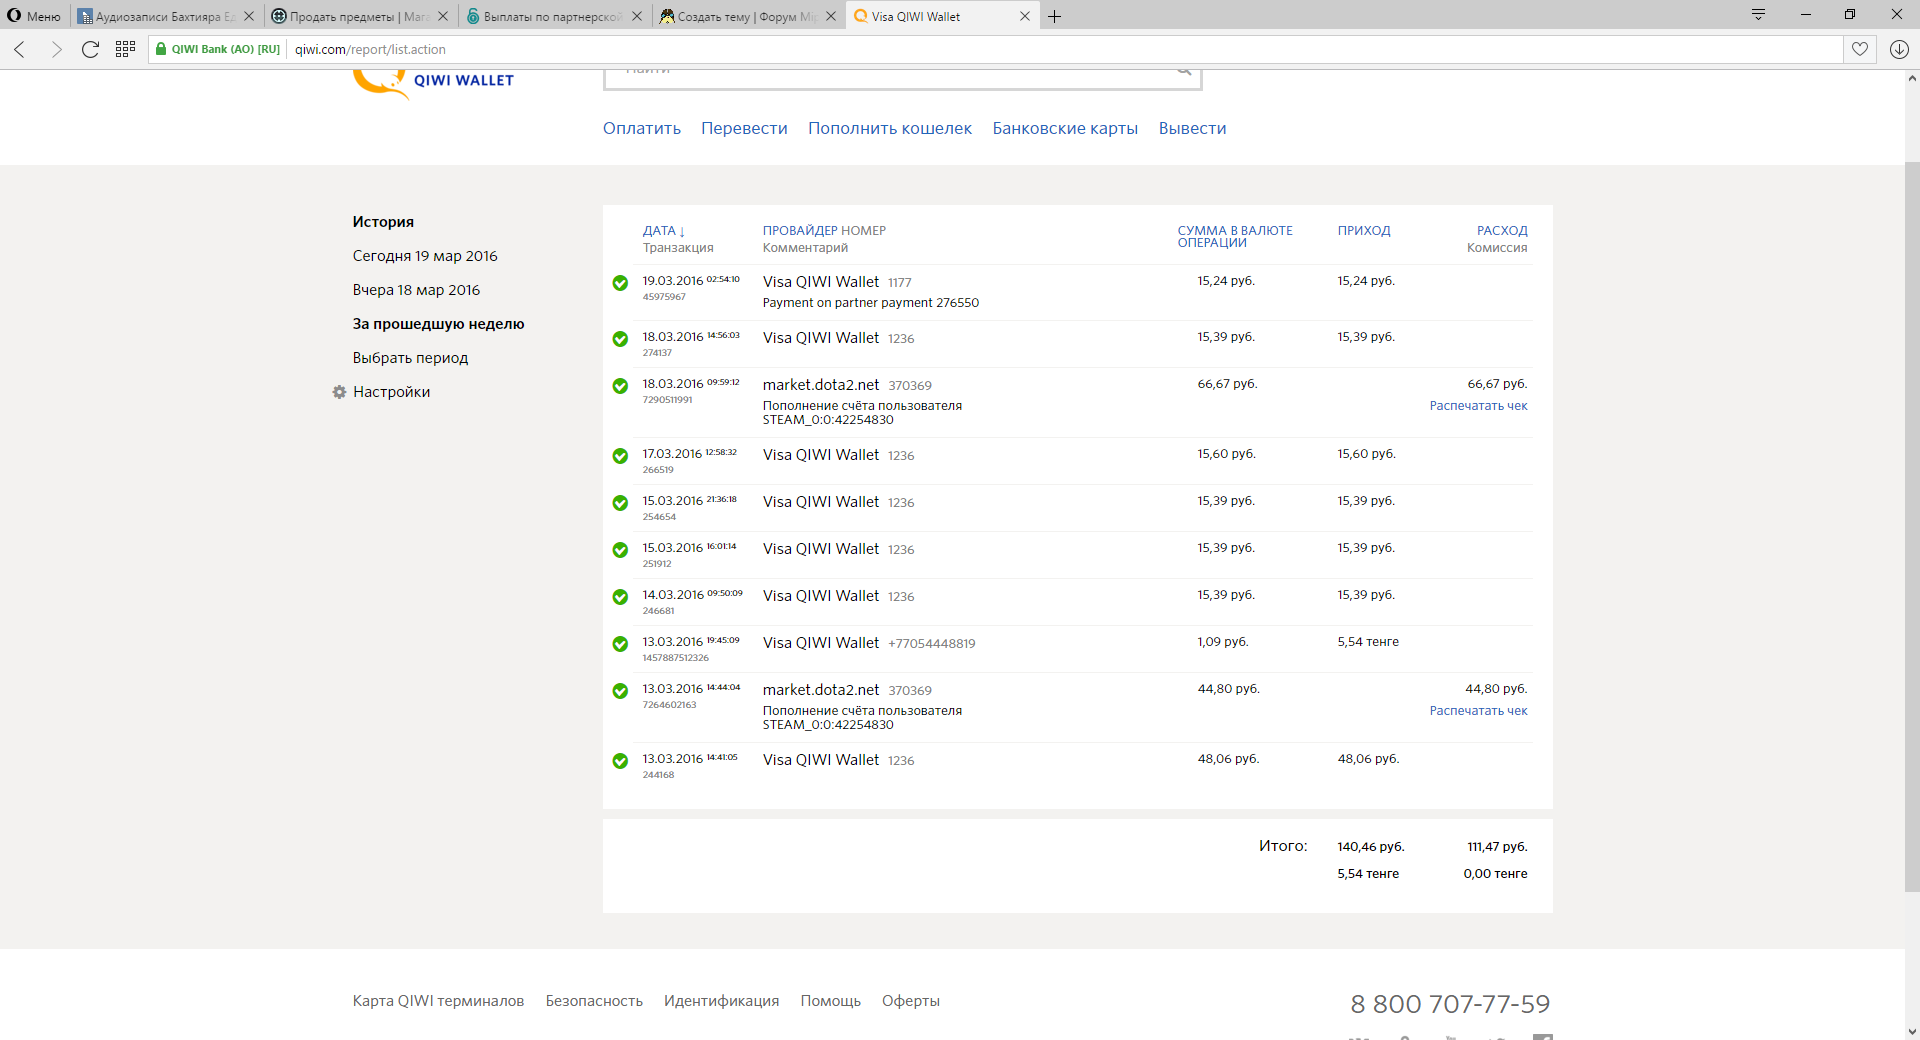
Task: Click status icon for 18.03.2016 14:56 transaction
Action: [x=620, y=339]
